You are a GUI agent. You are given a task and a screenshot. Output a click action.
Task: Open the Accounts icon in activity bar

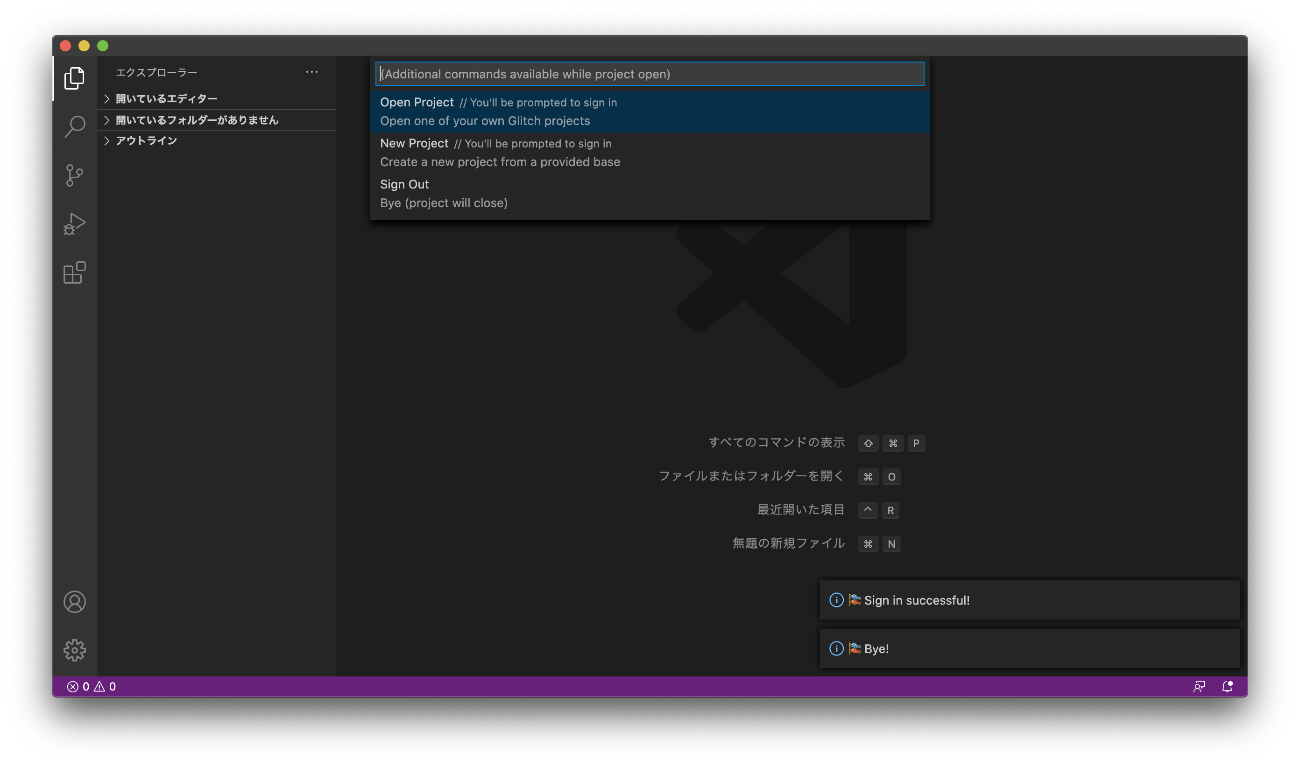coord(74,602)
